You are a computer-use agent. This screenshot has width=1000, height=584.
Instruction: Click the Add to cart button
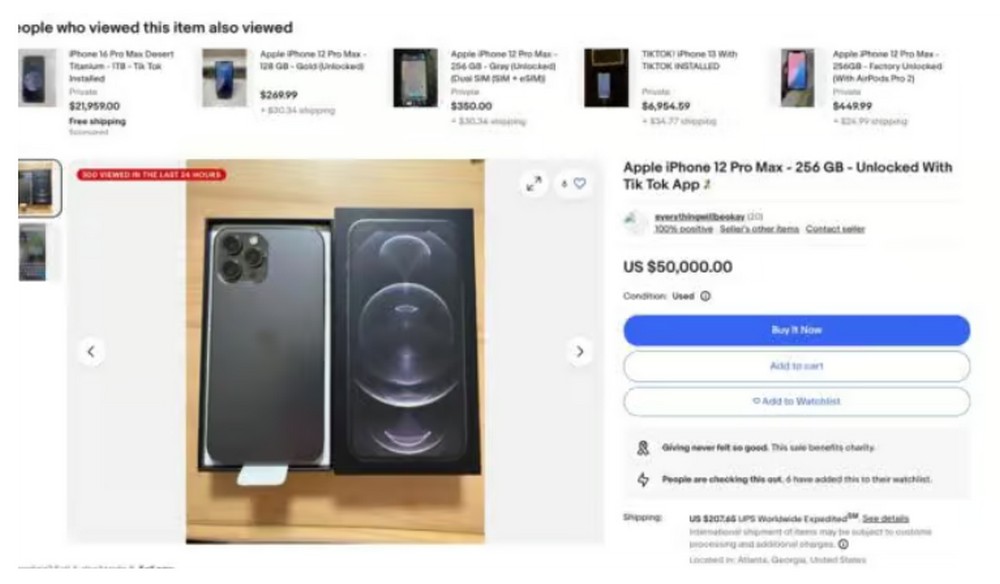tap(797, 366)
